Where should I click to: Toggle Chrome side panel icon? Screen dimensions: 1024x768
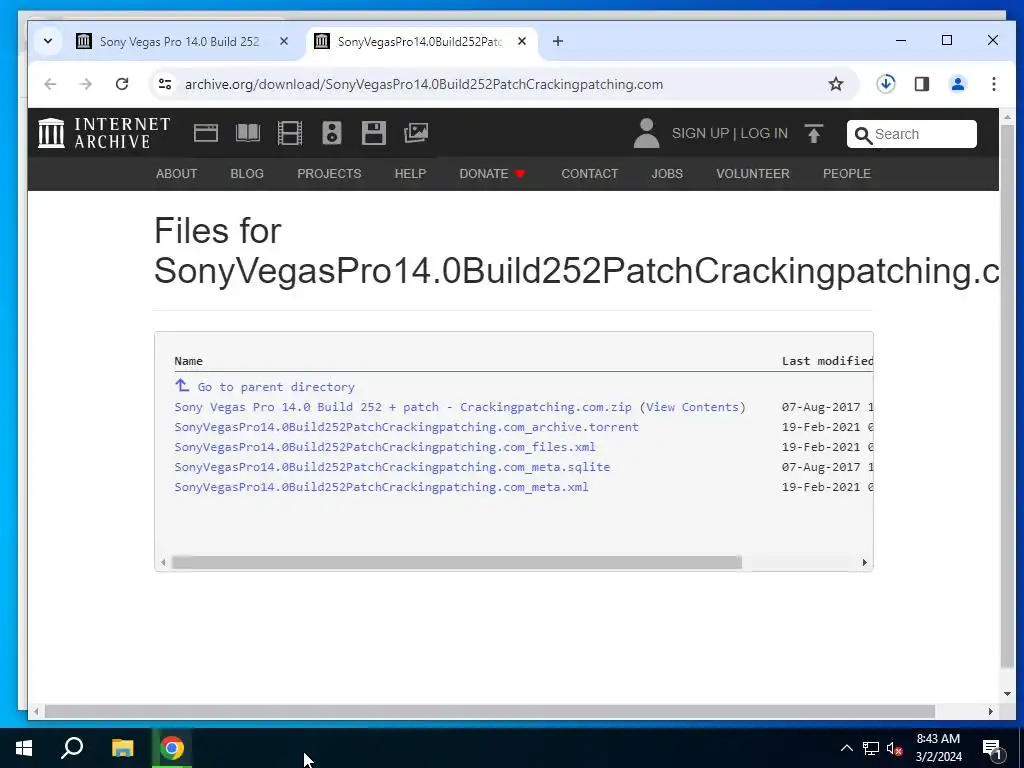(x=921, y=84)
